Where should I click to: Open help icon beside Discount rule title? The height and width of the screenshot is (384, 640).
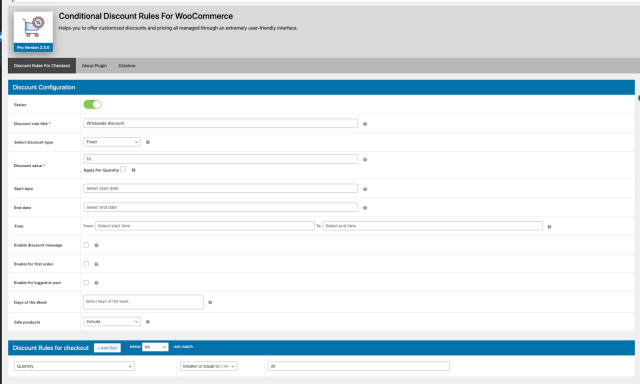point(365,124)
